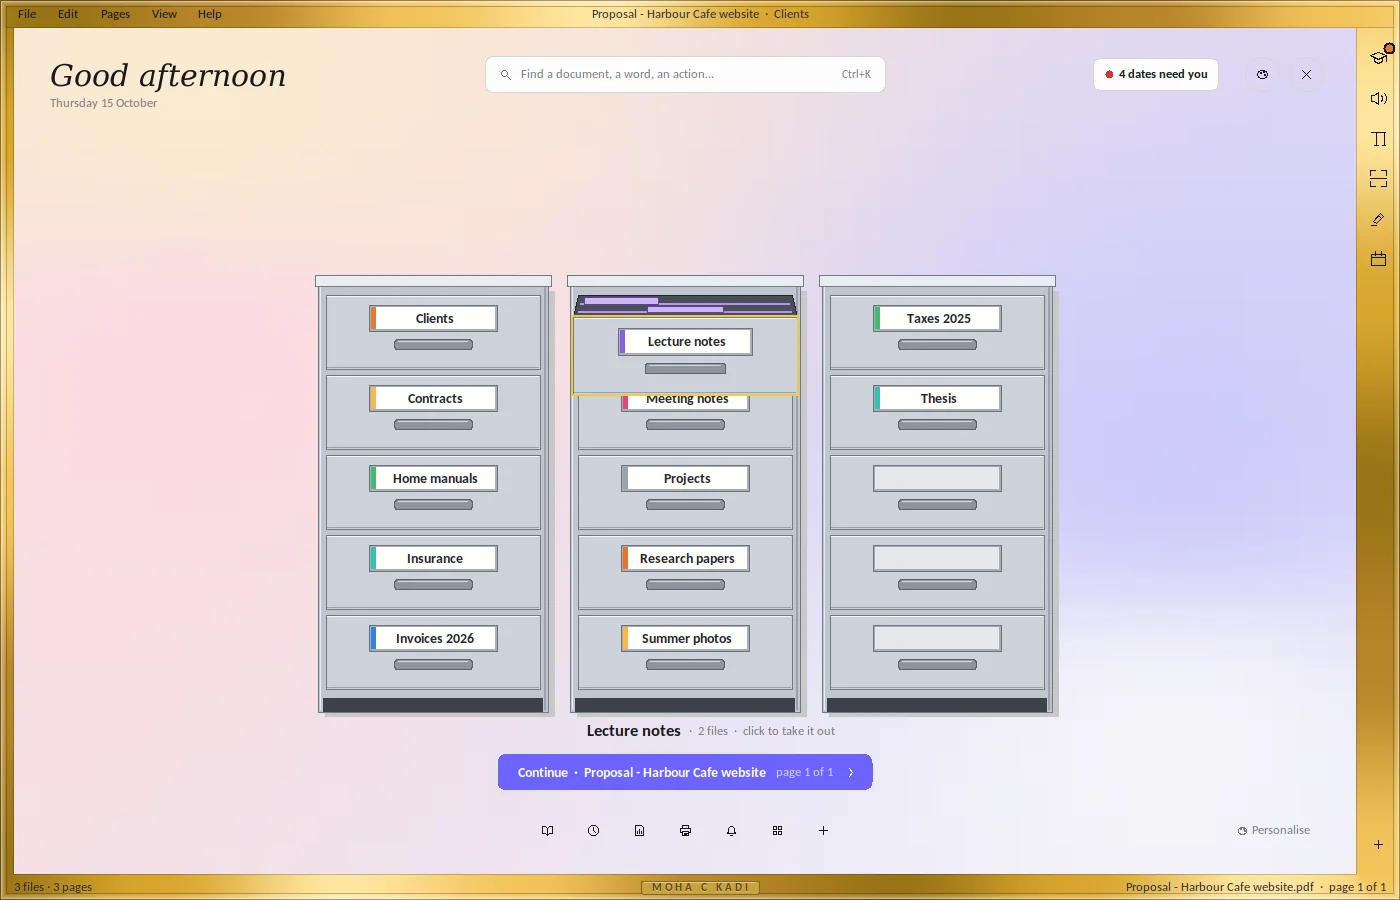Click the graduation cap icon in the sidebar
1400x900 pixels.
(1378, 58)
